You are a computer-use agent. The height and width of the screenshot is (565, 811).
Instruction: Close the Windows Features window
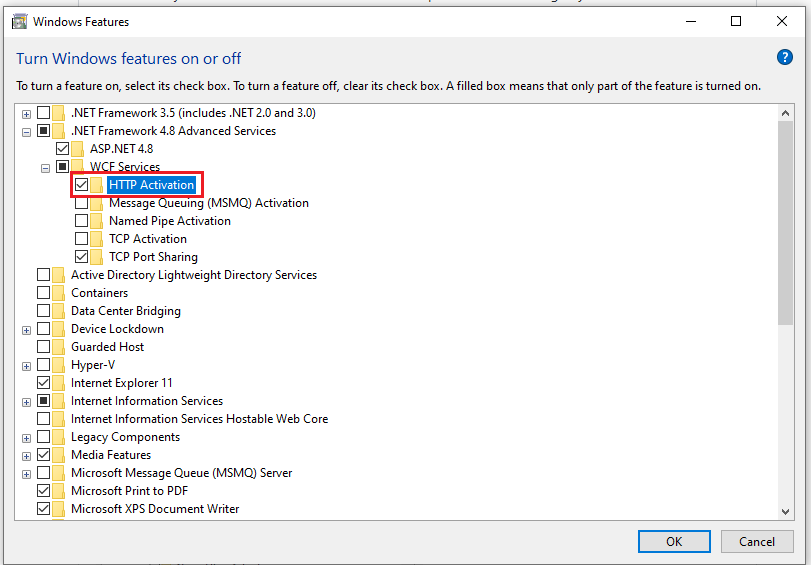tap(782, 21)
